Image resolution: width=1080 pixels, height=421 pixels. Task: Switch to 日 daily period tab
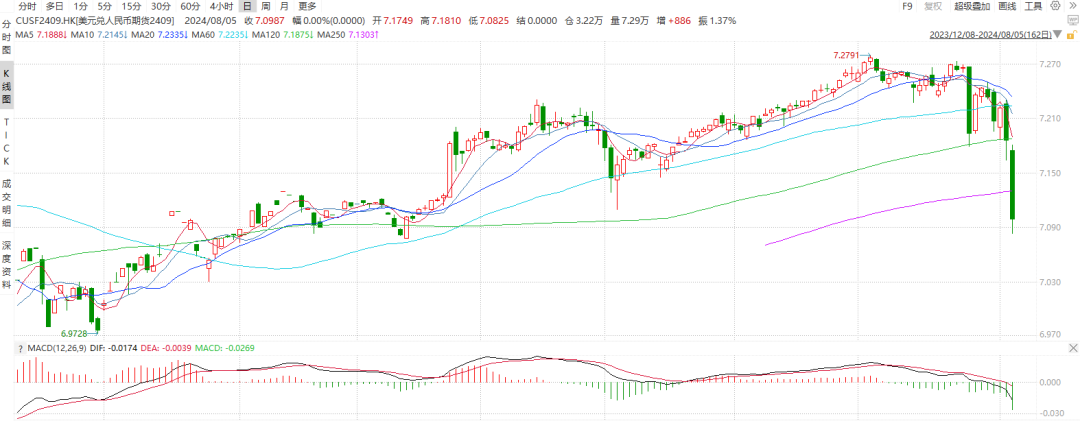pos(246,6)
